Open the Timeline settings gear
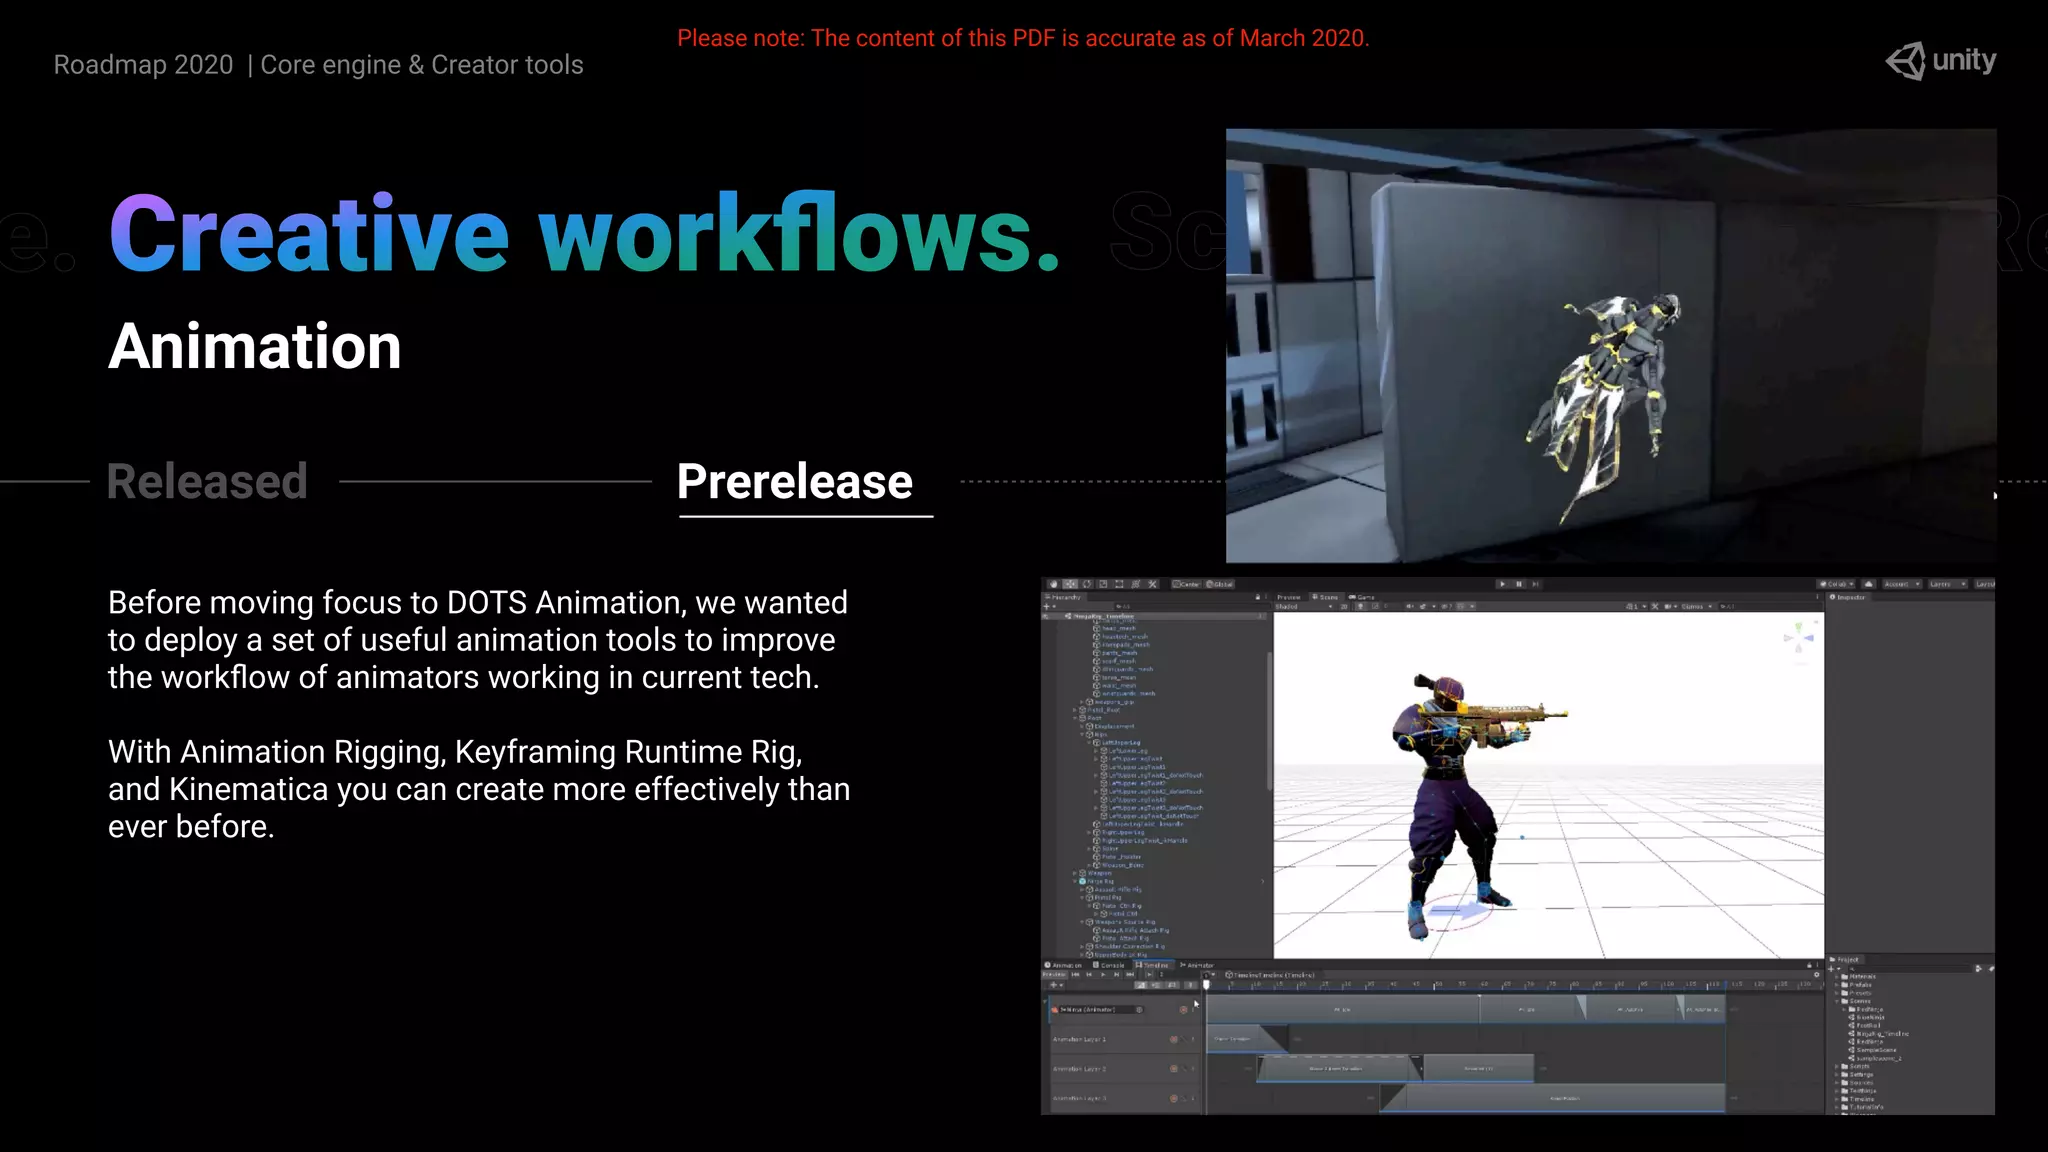 1817,975
